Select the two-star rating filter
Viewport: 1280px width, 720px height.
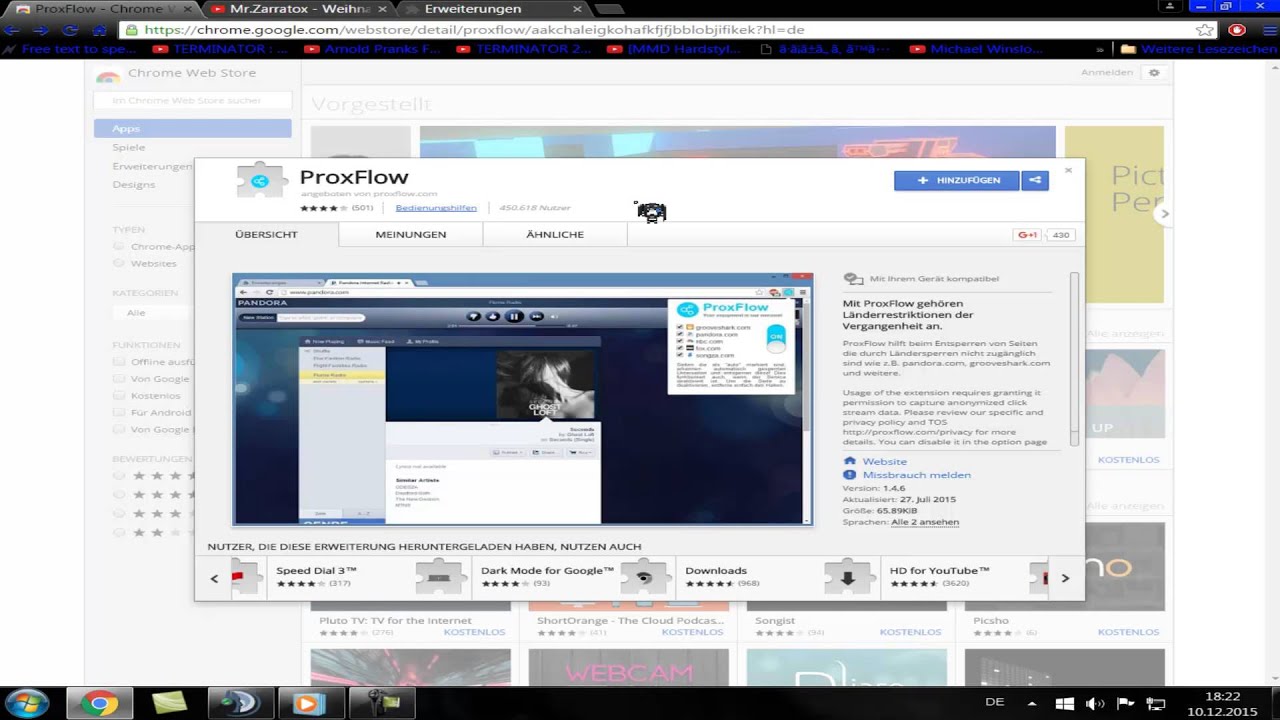(x=119, y=532)
